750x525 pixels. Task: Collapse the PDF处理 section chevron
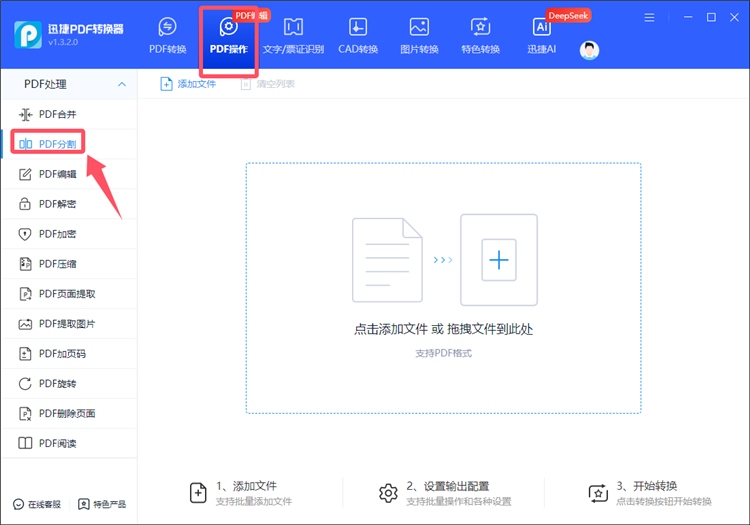(122, 84)
